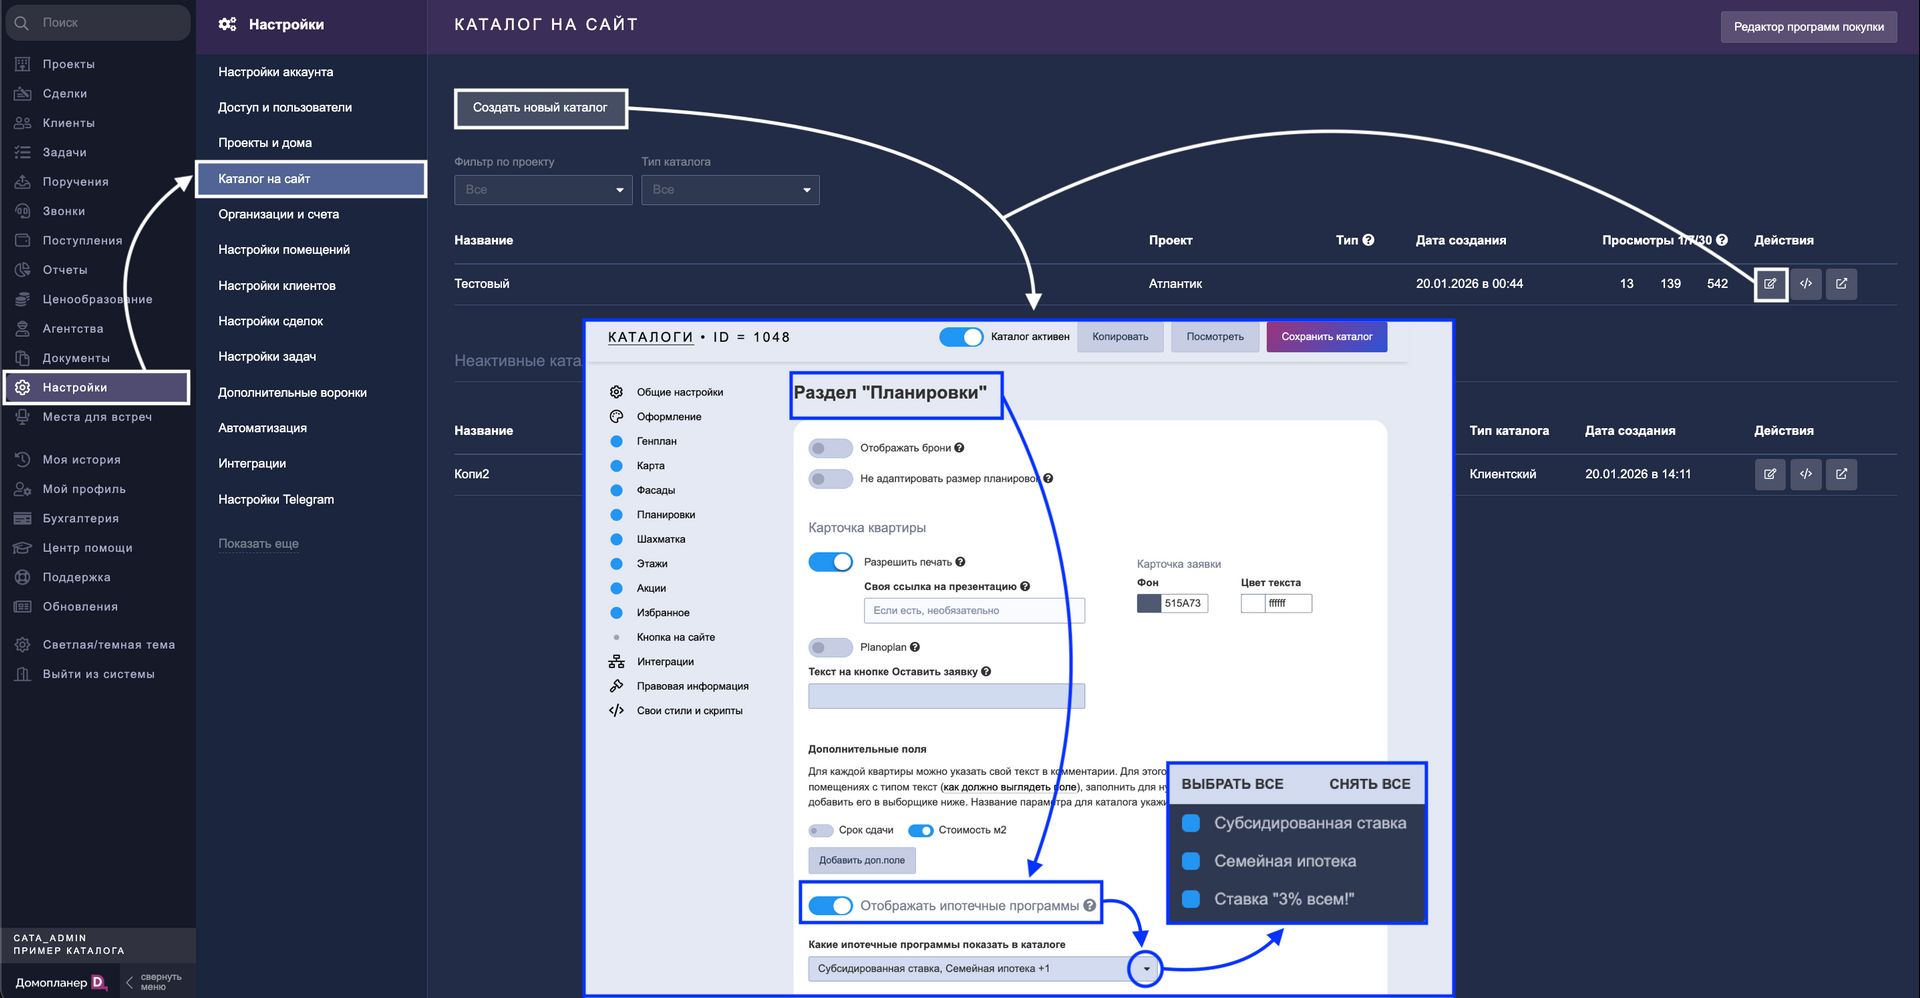The image size is (1920, 998).
Task: Click Сохранить каталог button
Action: (x=1327, y=337)
